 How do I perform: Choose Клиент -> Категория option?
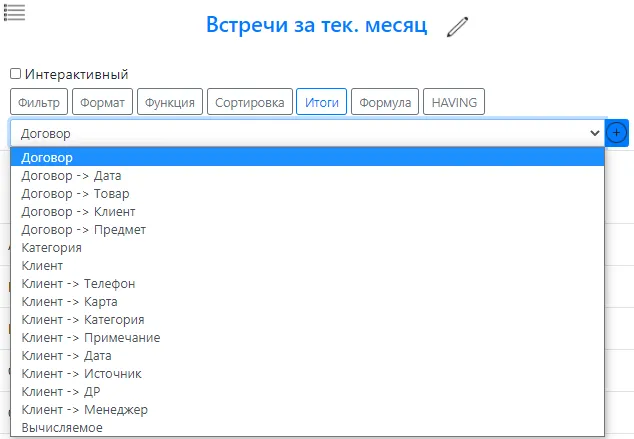(x=307, y=319)
